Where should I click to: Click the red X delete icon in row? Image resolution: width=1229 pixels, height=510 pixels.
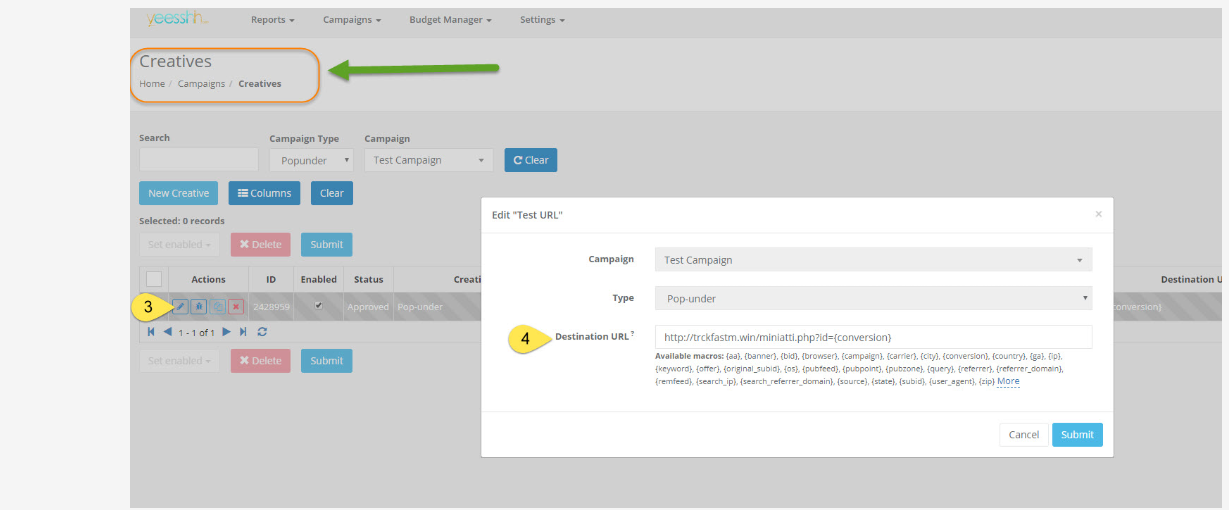[236, 307]
